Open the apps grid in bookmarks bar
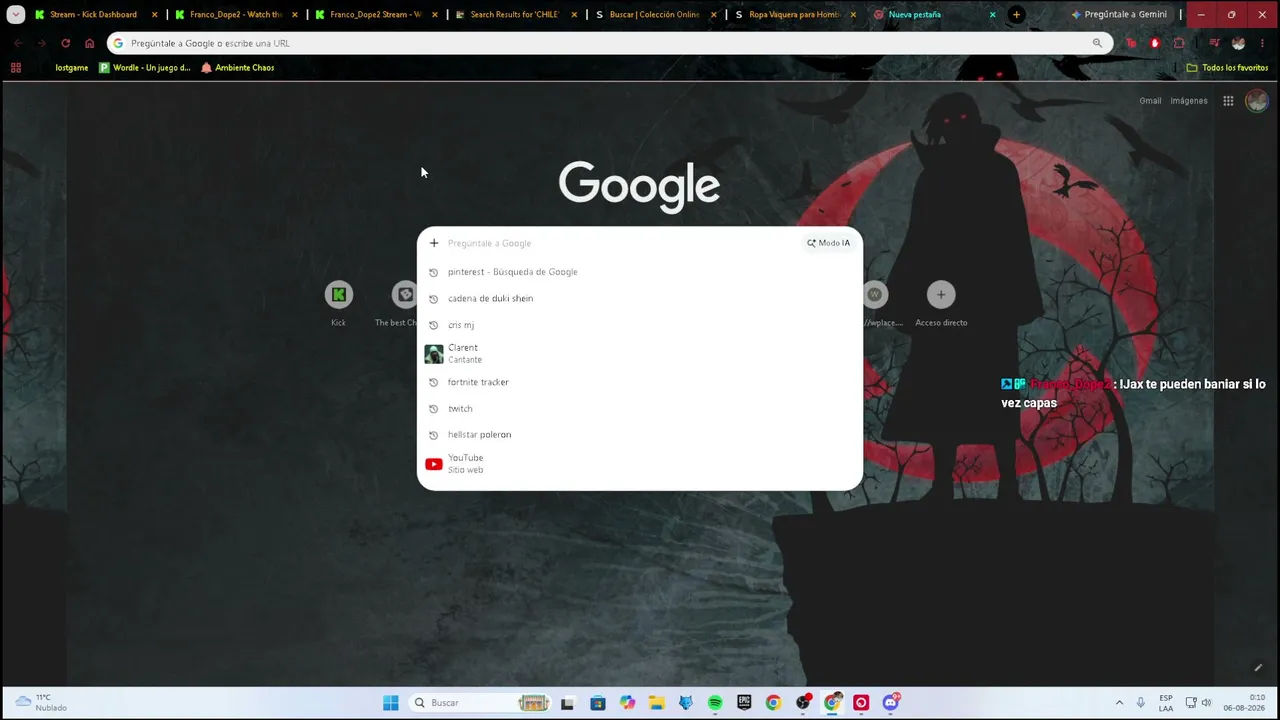Screen dimensions: 1280x720 point(16,68)
